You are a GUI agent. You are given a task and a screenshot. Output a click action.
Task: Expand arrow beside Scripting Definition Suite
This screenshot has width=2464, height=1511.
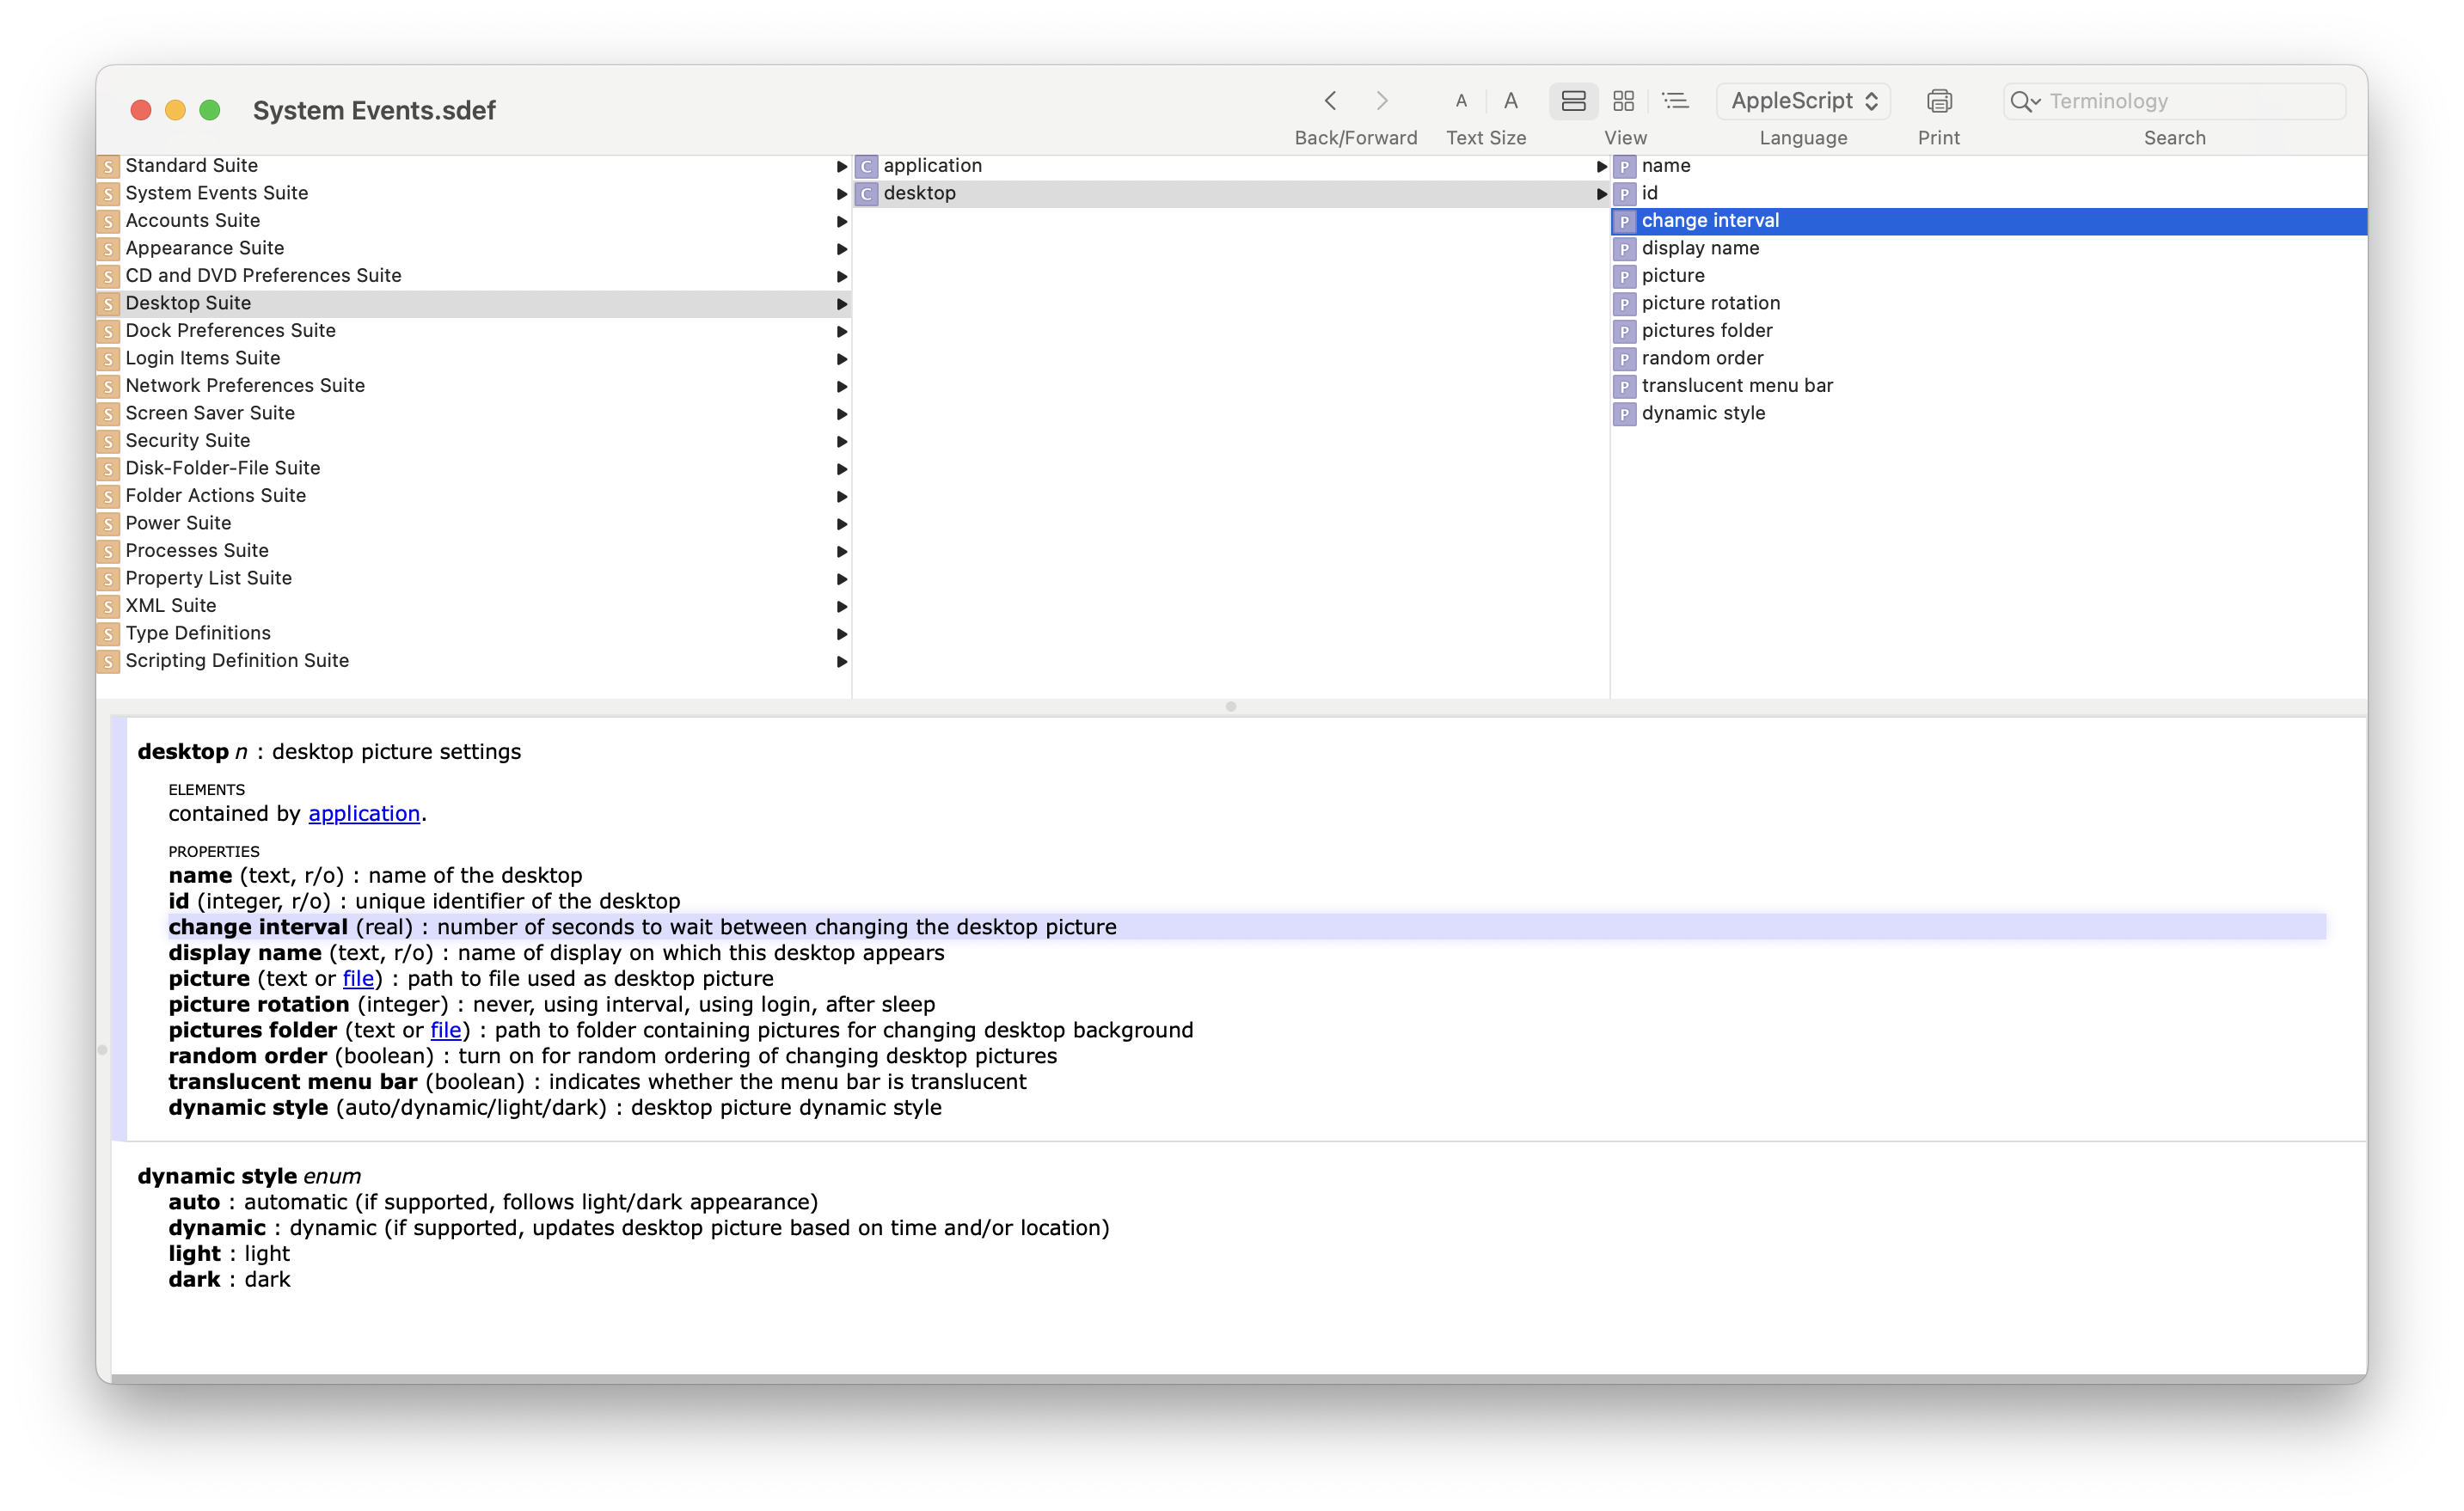(x=842, y=662)
